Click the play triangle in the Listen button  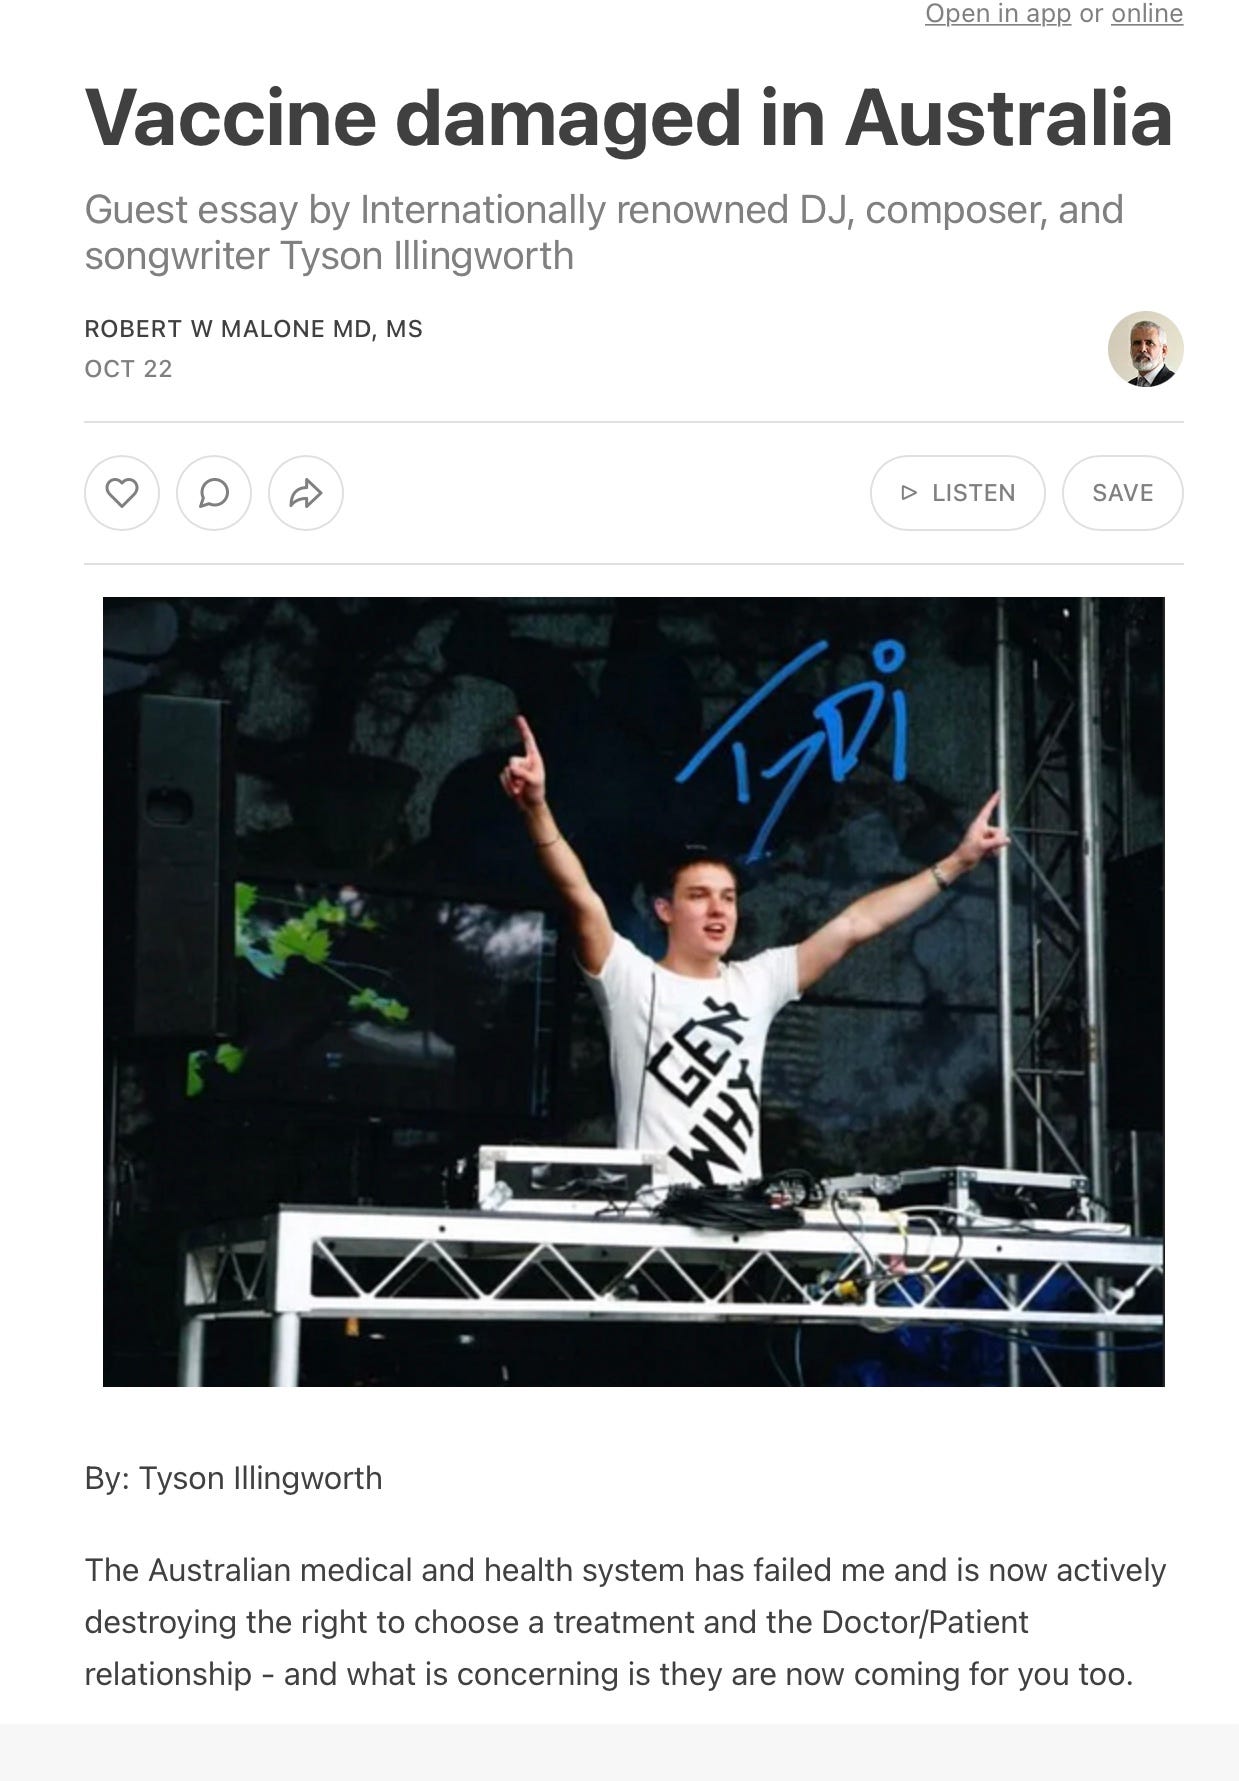coord(909,493)
